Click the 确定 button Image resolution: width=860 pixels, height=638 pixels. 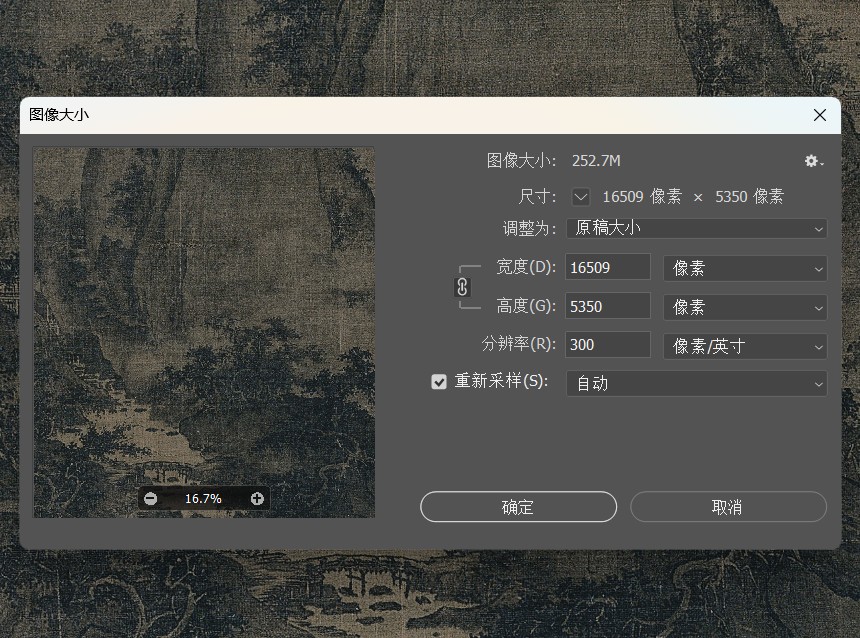518,507
